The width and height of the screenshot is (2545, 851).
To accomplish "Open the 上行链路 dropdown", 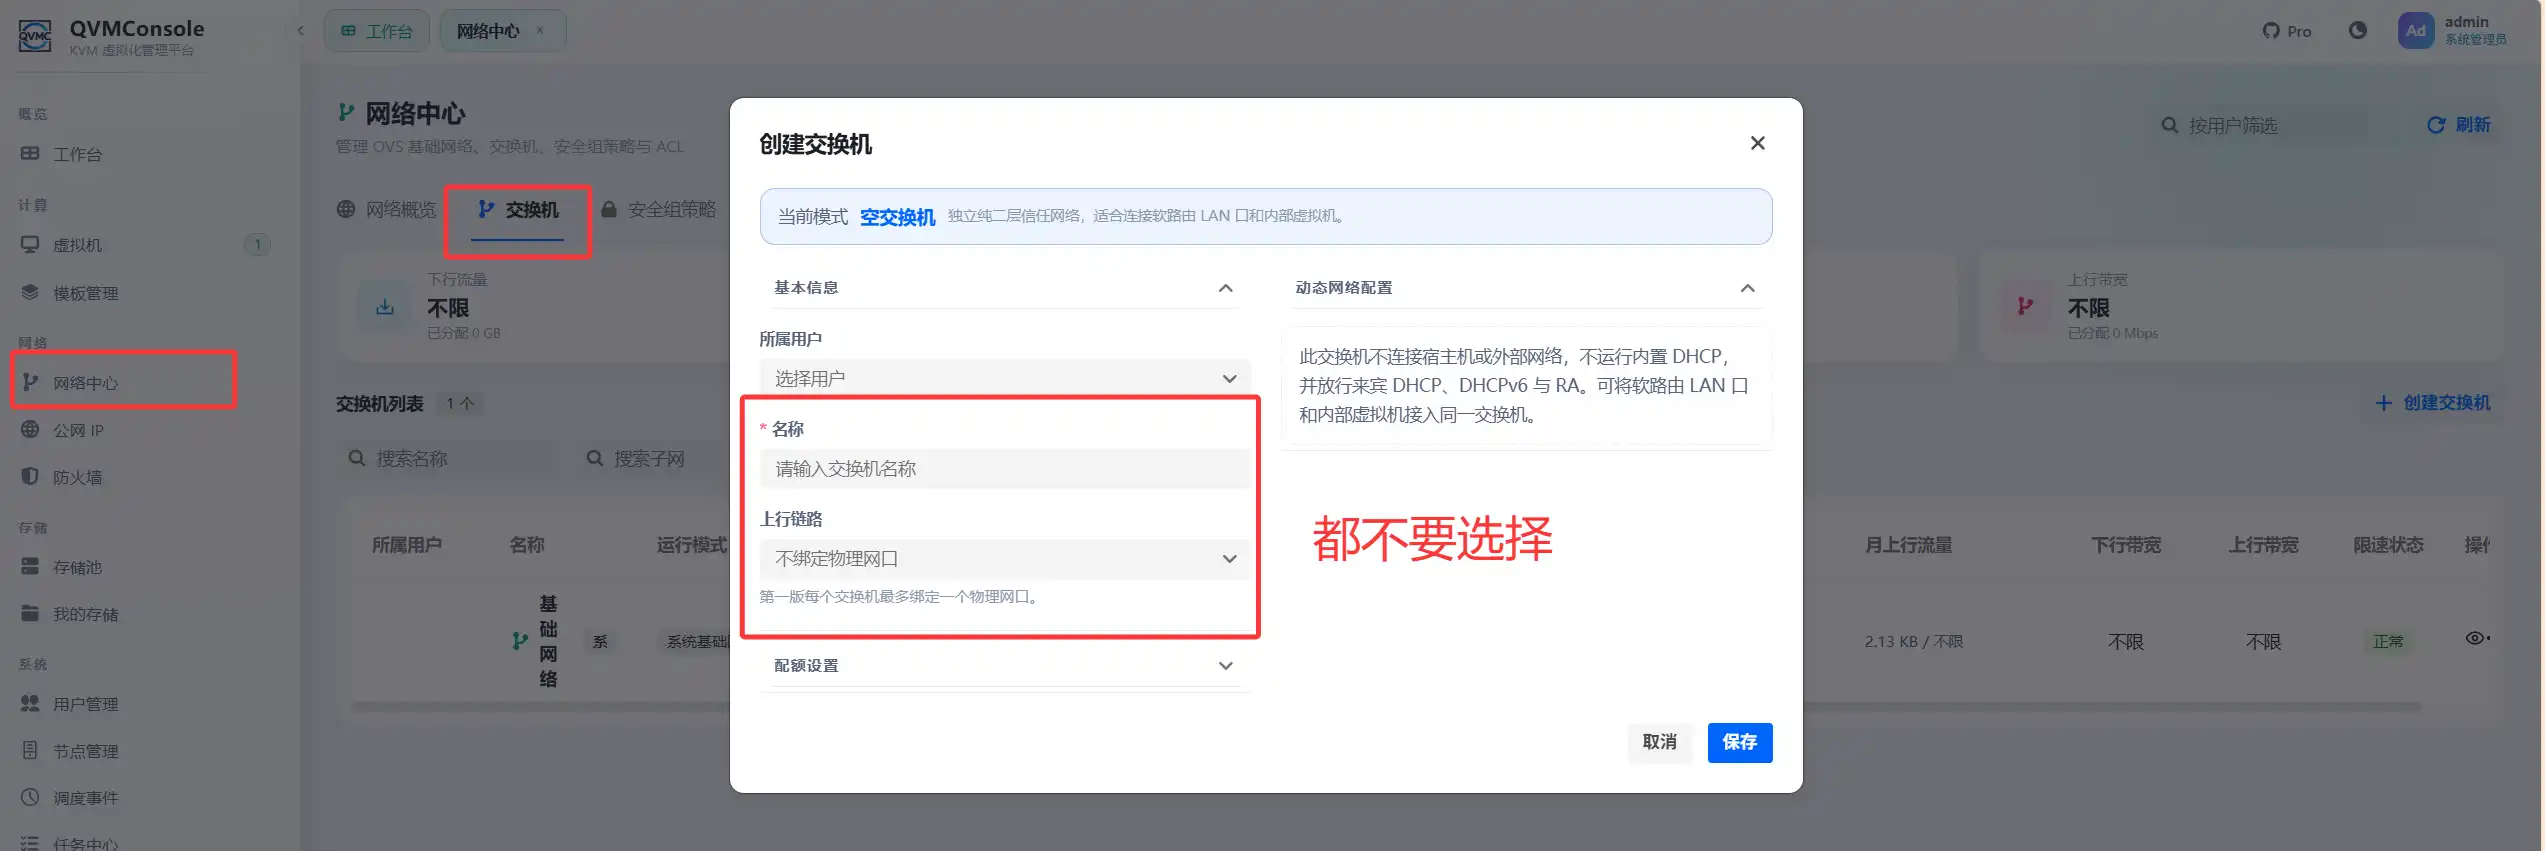I will [x=1005, y=559].
